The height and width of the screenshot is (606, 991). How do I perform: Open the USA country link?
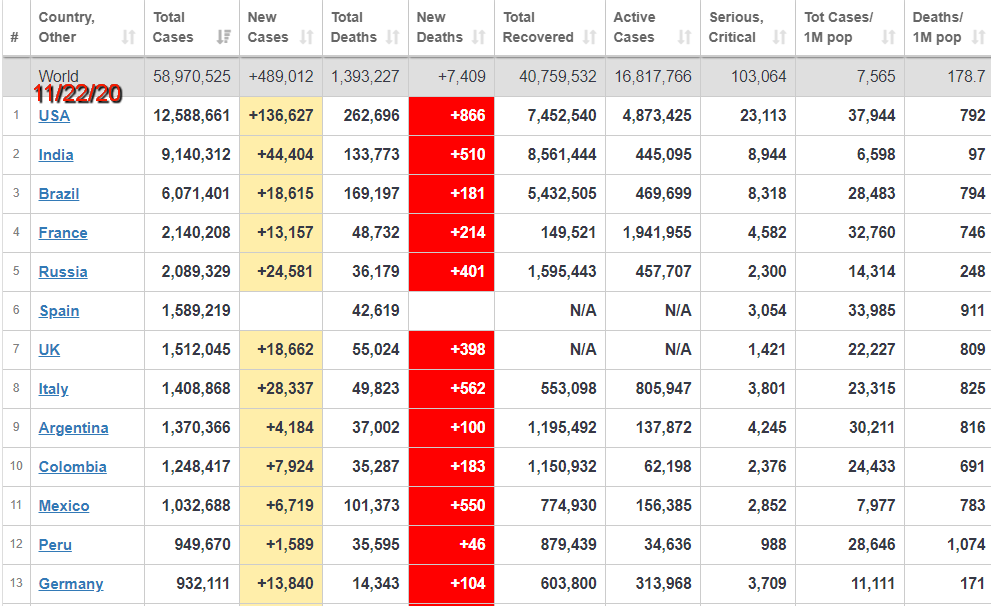pos(54,116)
